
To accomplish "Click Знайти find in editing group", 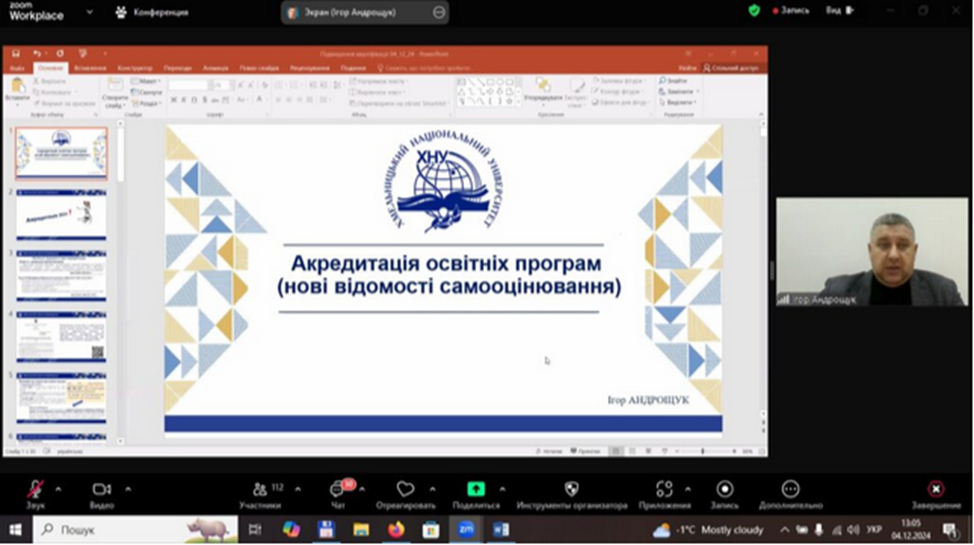I will pyautogui.click(x=674, y=81).
